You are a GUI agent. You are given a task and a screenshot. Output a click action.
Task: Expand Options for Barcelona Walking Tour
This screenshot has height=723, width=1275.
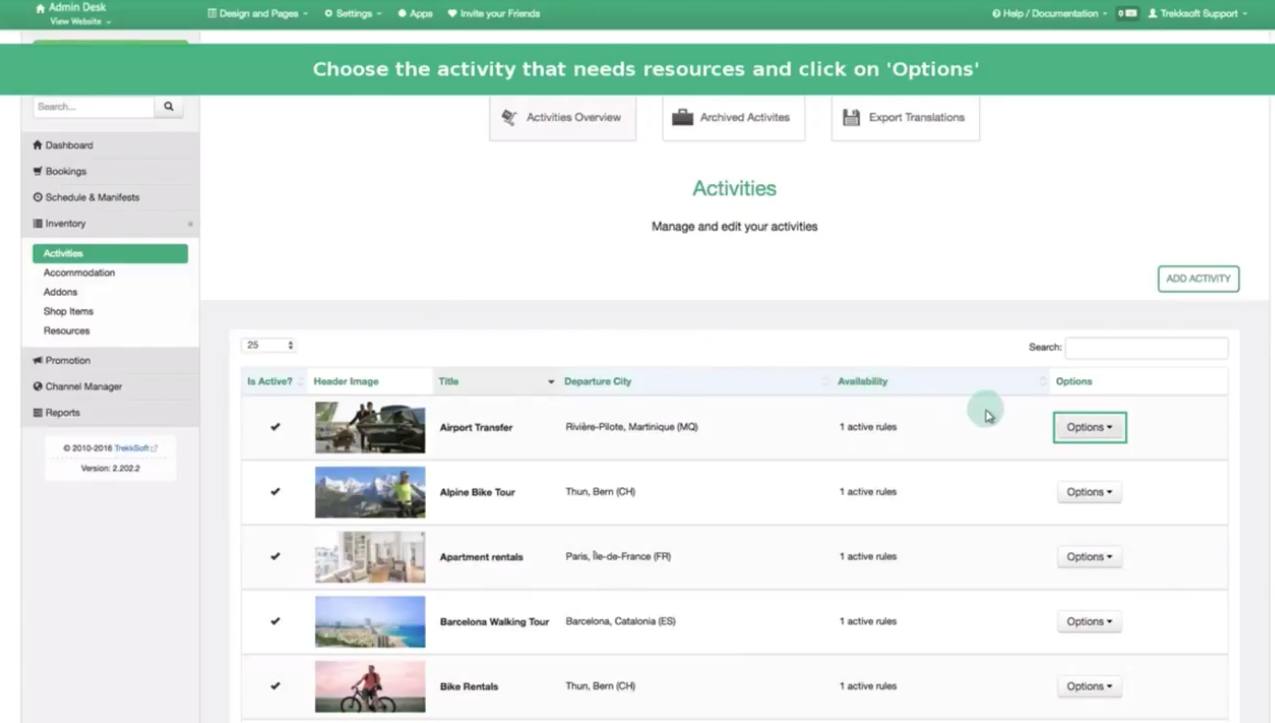click(1089, 621)
